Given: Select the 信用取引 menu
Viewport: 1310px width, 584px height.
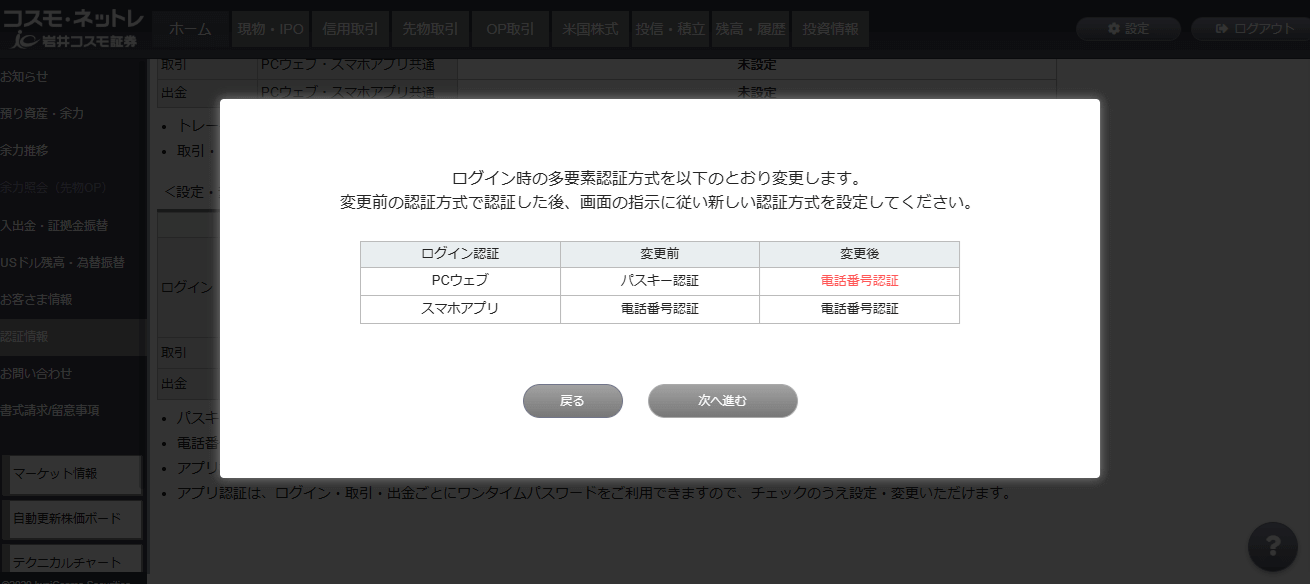Looking at the screenshot, I should [350, 29].
